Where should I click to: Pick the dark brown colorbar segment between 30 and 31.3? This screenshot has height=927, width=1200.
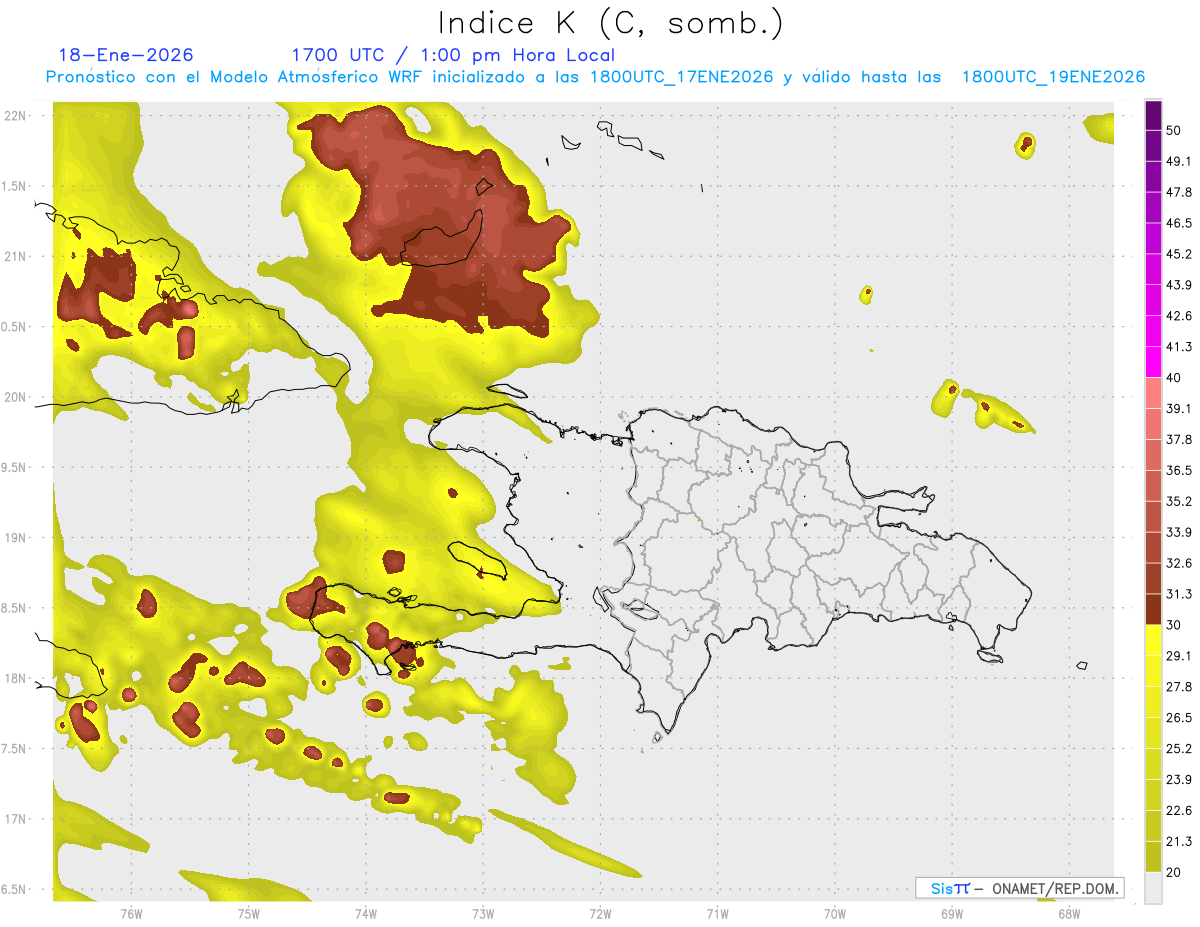pyautogui.click(x=1153, y=609)
